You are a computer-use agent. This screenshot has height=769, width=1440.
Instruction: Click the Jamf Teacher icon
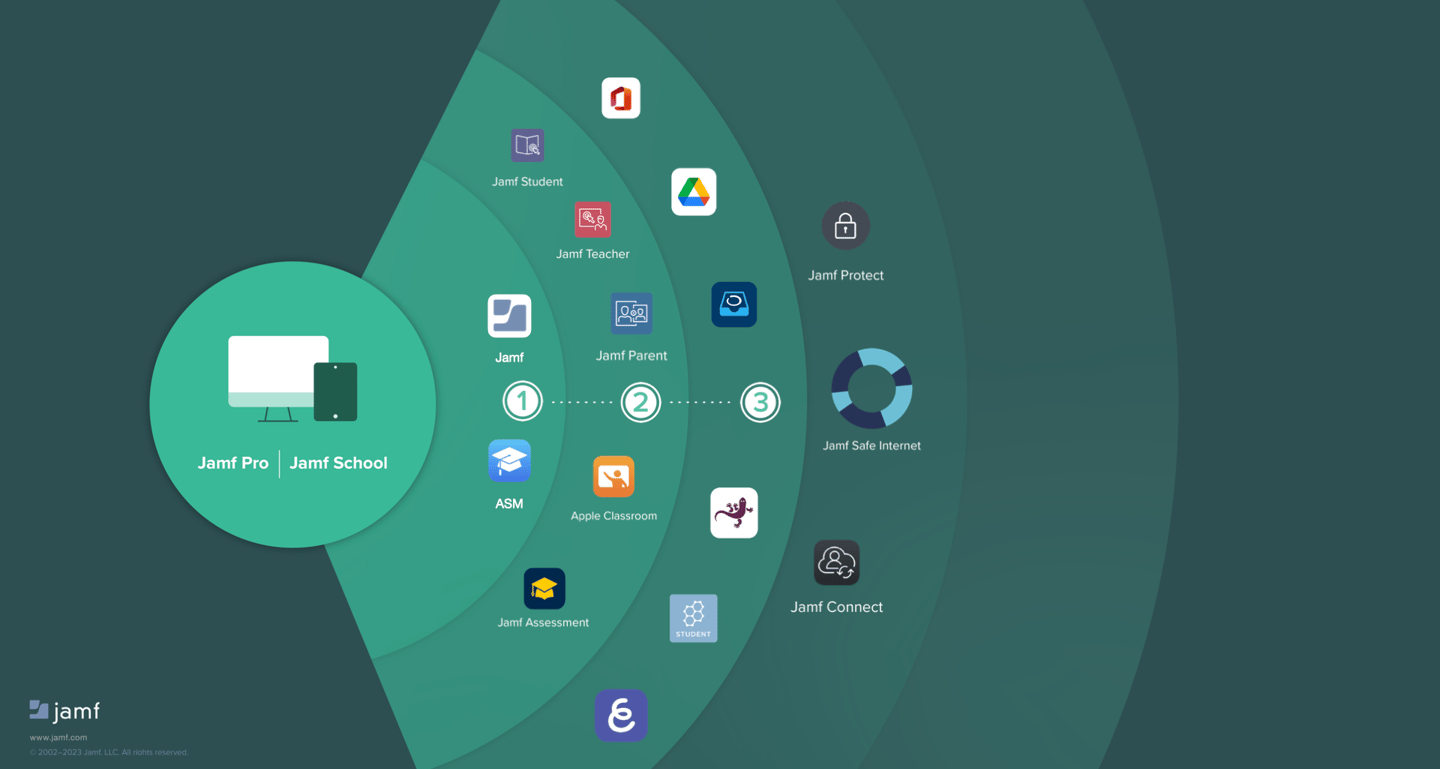click(x=593, y=219)
